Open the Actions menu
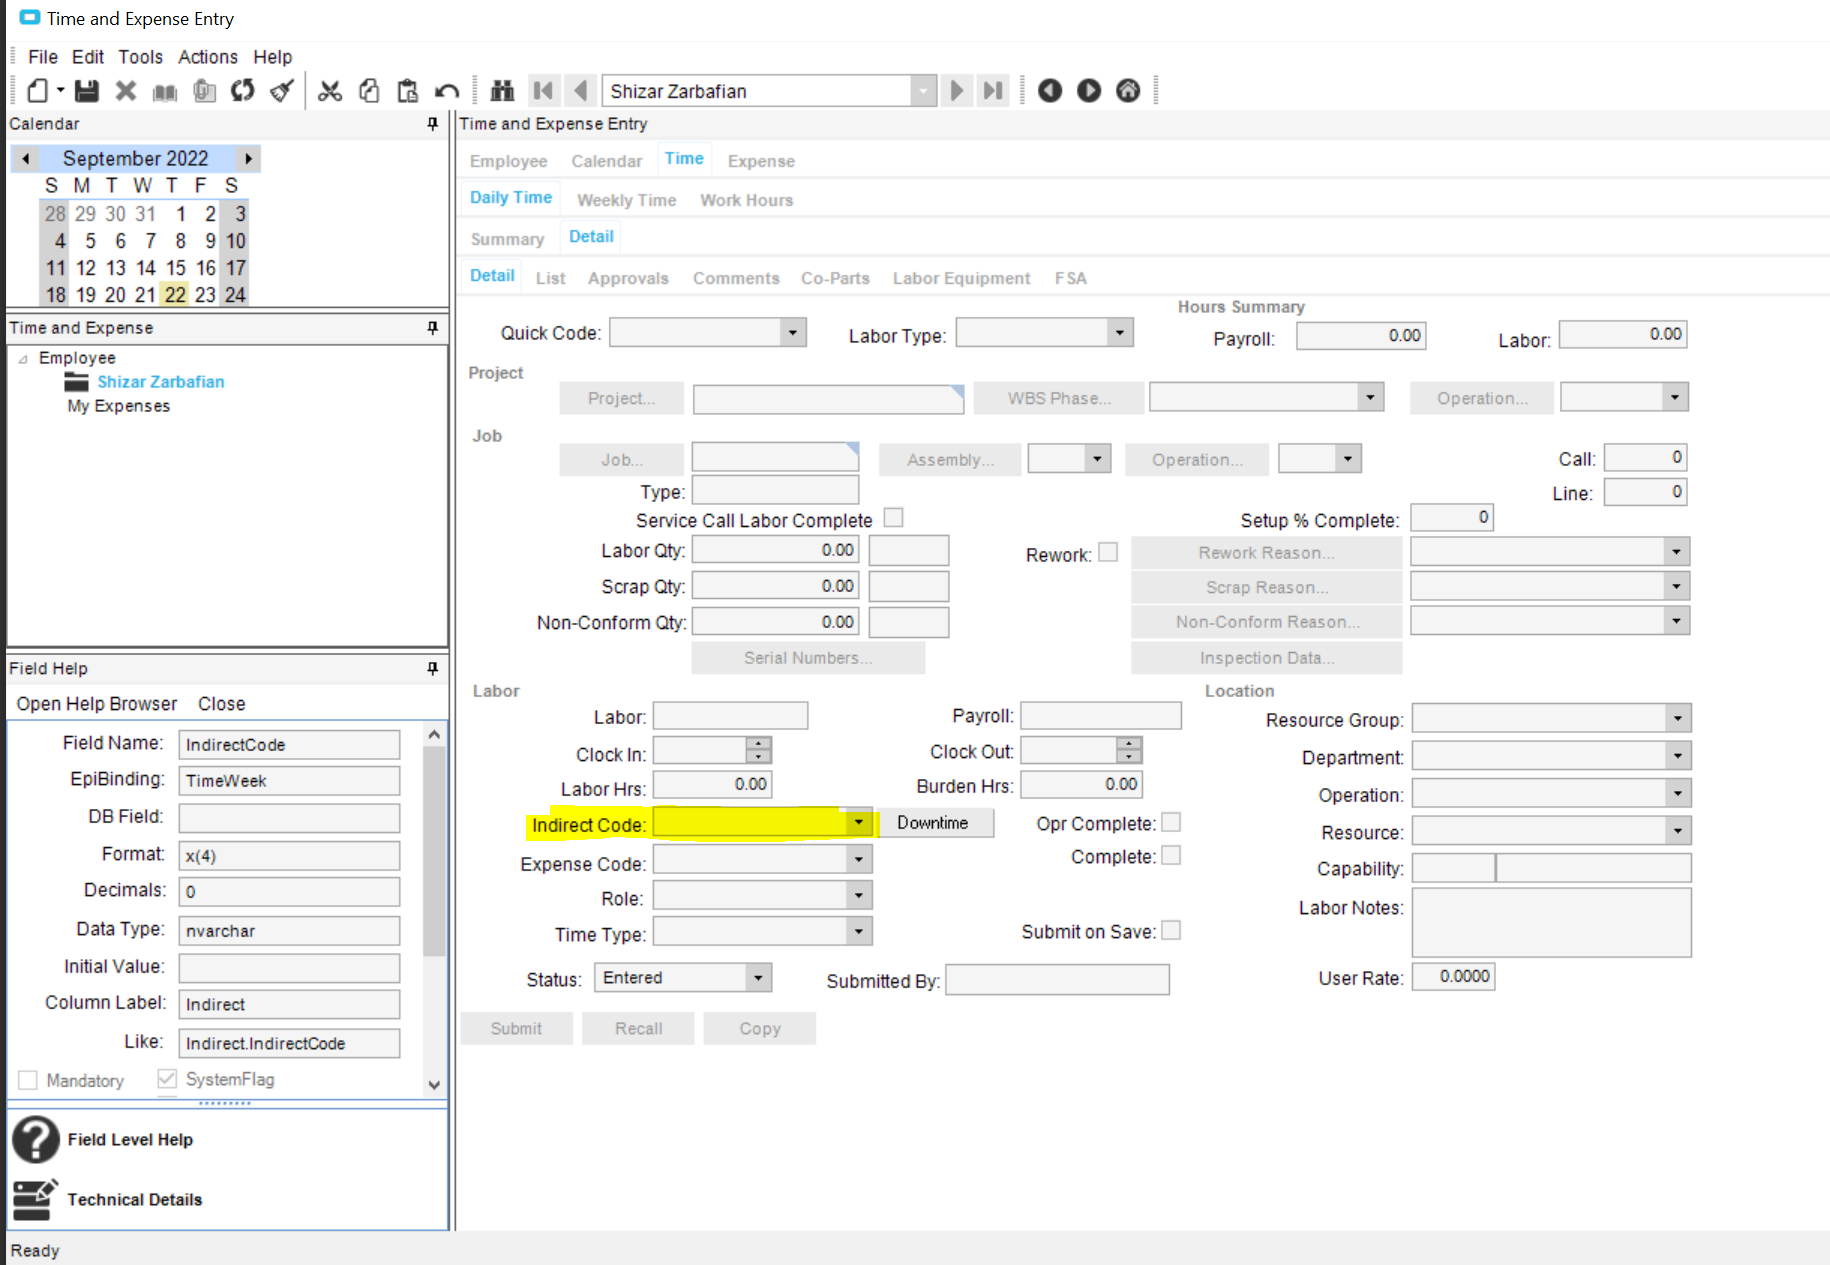This screenshot has width=1830, height=1265. [x=208, y=57]
